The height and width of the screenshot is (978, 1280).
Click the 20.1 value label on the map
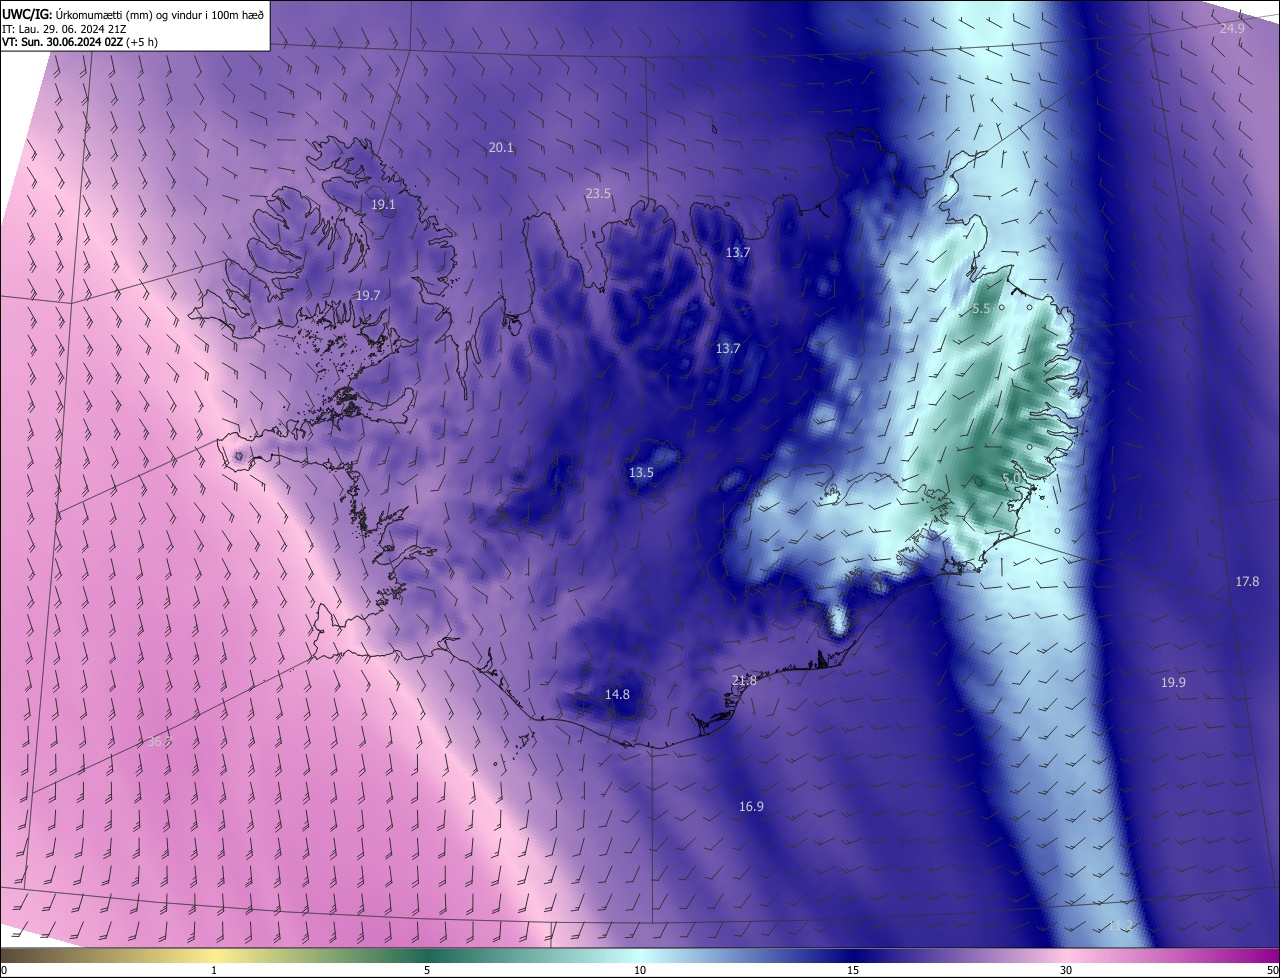(501, 148)
